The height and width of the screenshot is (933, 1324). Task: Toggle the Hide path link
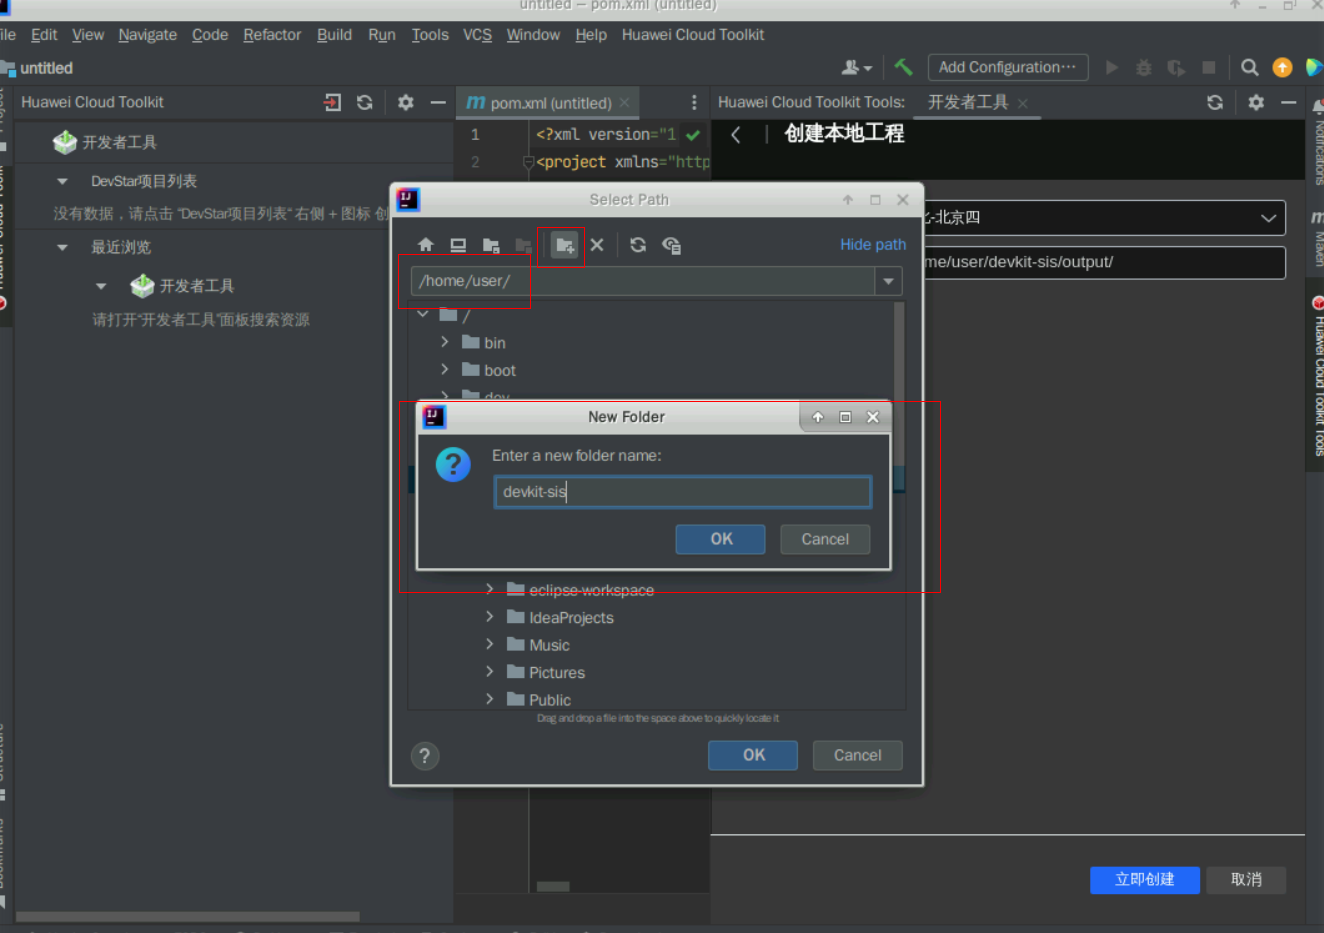(872, 245)
